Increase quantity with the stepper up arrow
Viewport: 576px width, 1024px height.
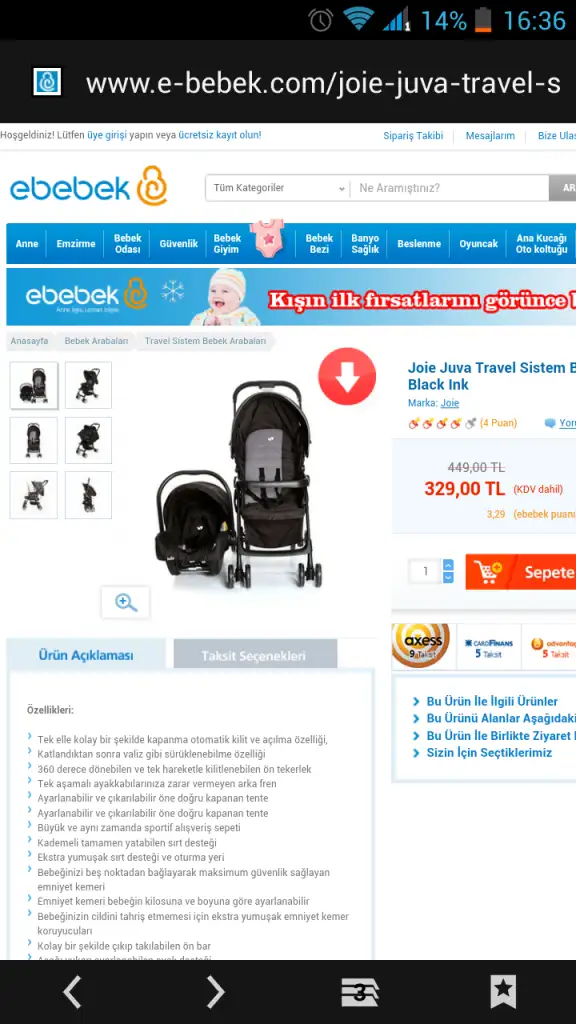point(448,565)
